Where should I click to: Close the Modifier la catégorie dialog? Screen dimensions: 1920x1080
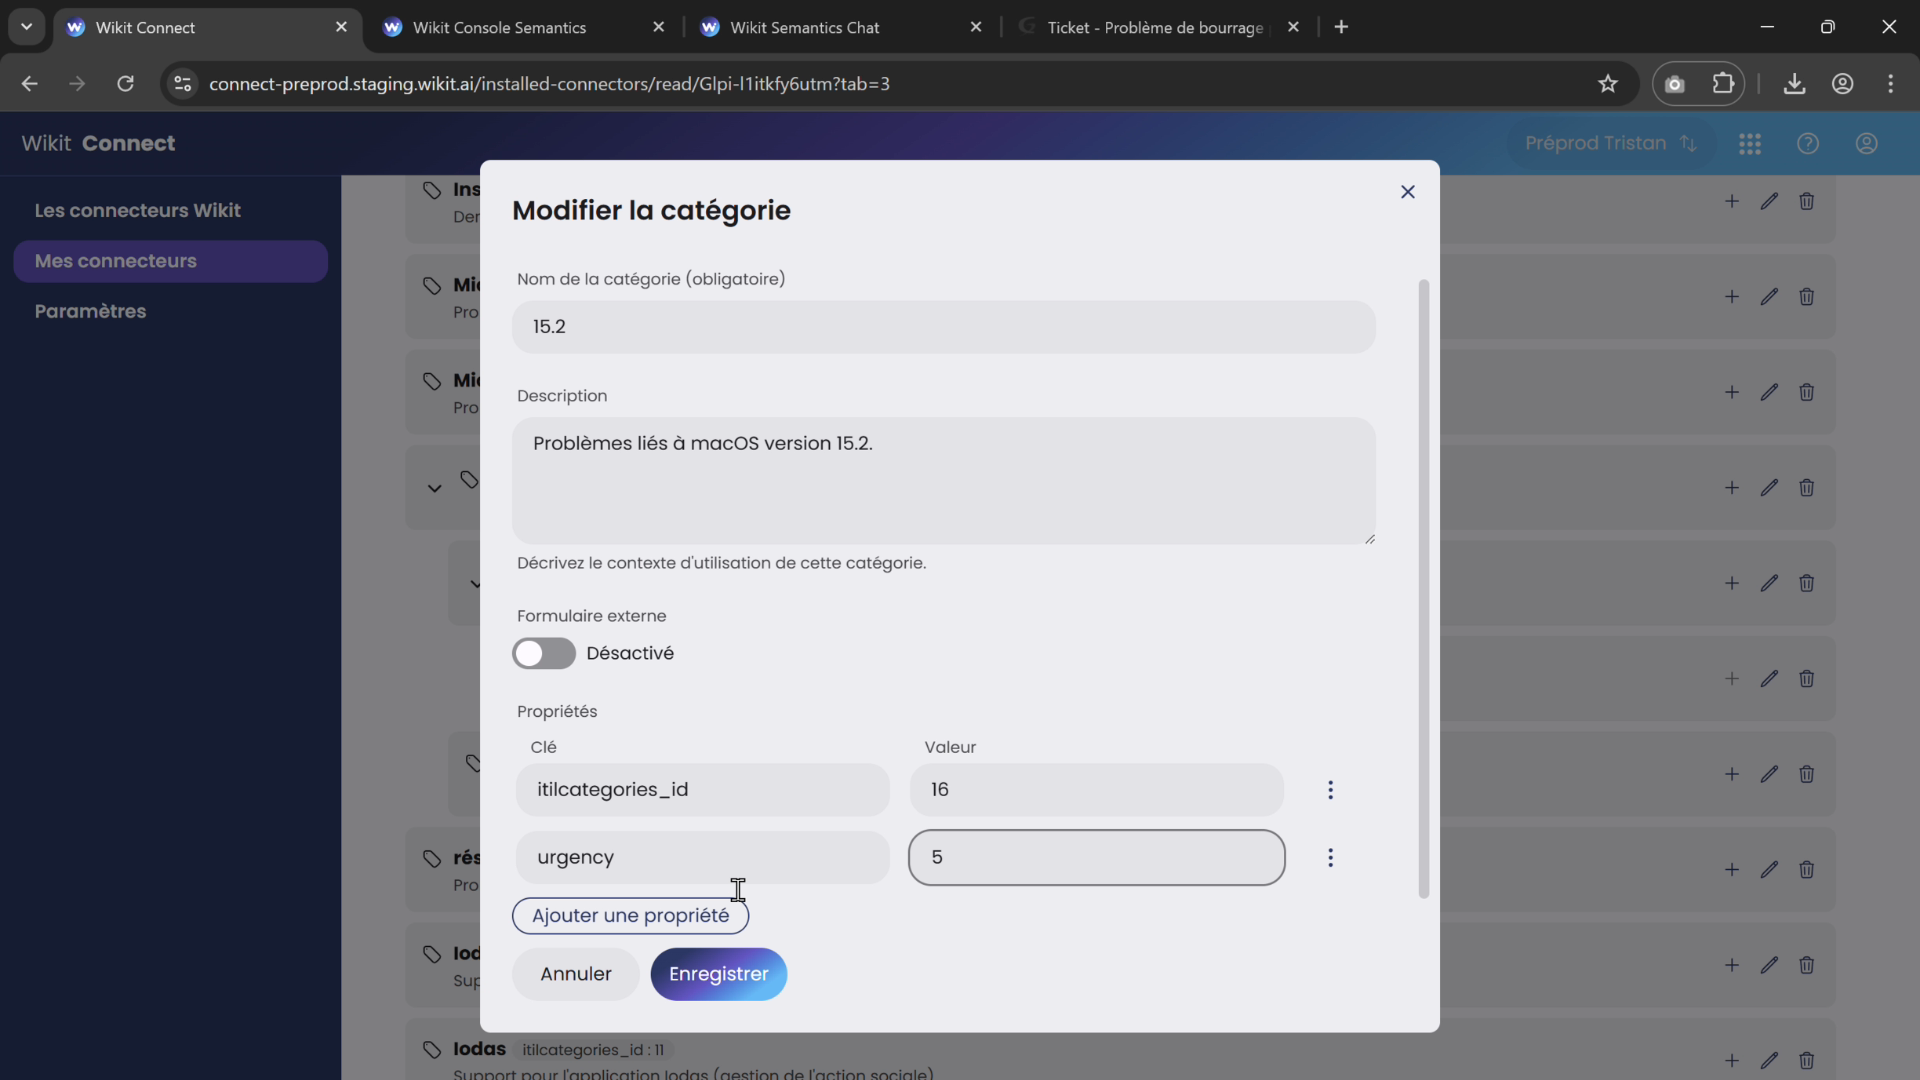tap(1407, 192)
